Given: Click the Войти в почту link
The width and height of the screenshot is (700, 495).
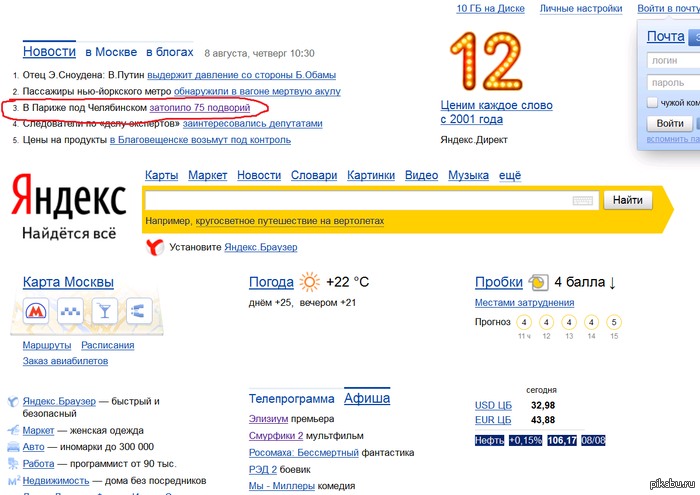Looking at the screenshot, I should (x=668, y=8).
